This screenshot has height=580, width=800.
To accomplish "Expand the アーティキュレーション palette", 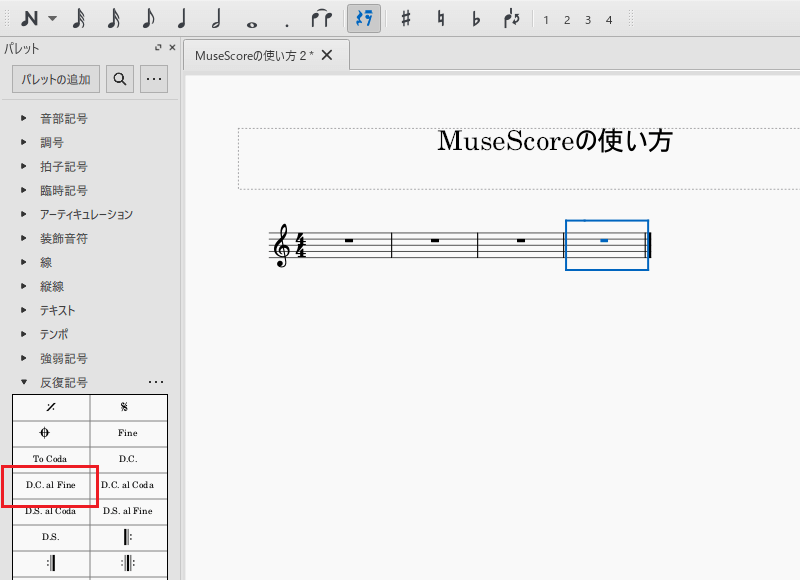I will 24,214.
